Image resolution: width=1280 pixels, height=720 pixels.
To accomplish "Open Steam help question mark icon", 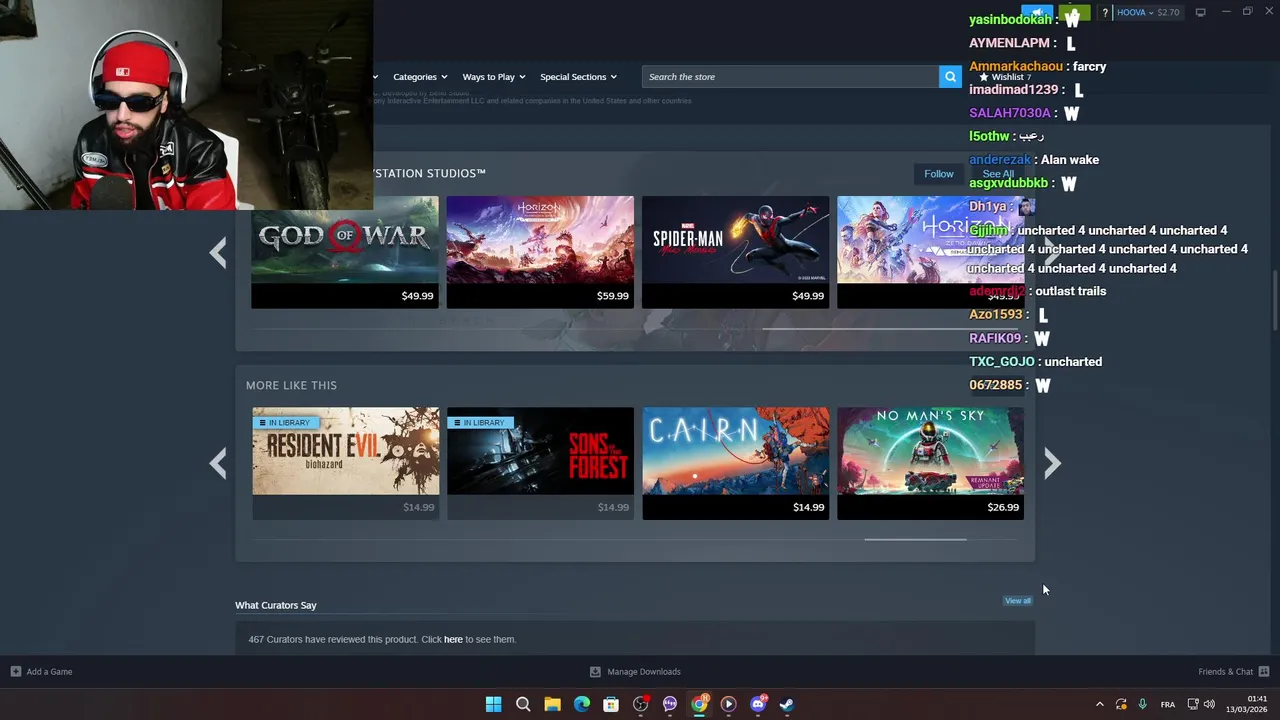I will tap(1105, 13).
